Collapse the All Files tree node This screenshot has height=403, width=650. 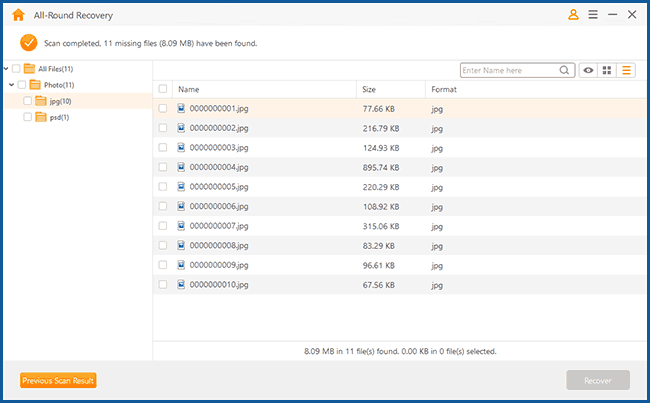(6, 69)
